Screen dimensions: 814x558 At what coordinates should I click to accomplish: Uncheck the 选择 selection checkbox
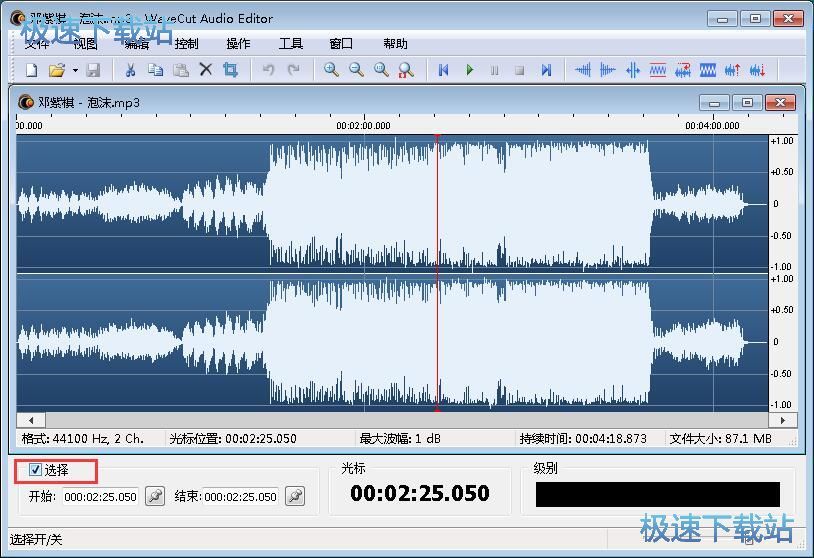pos(36,470)
